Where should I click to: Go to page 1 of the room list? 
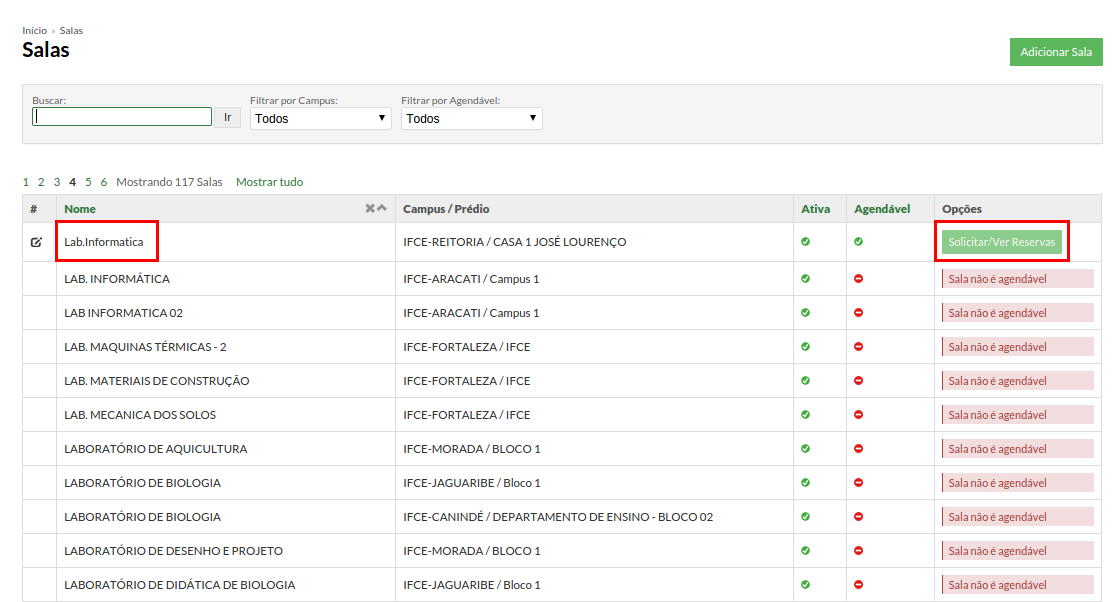click(26, 182)
